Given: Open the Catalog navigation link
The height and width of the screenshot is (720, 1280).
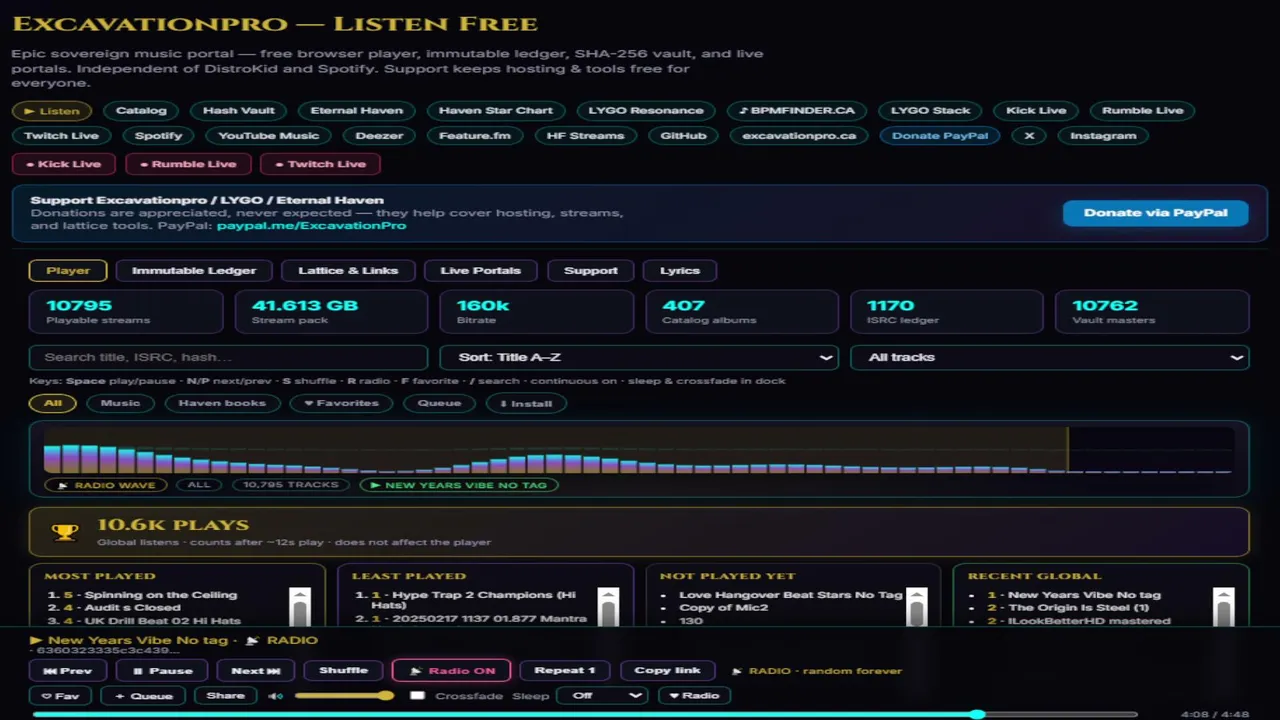Looking at the screenshot, I should tap(141, 111).
